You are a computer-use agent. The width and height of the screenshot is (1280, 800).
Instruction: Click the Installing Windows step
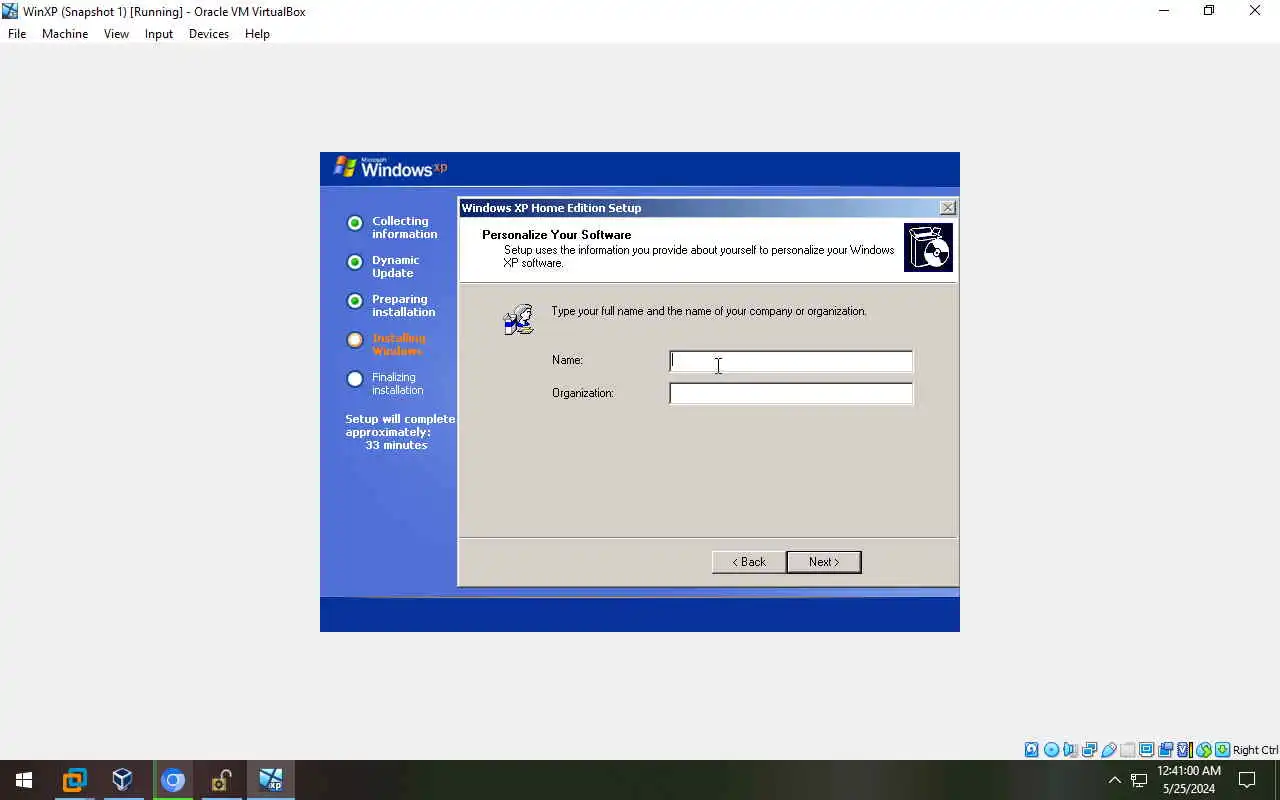tap(386, 345)
